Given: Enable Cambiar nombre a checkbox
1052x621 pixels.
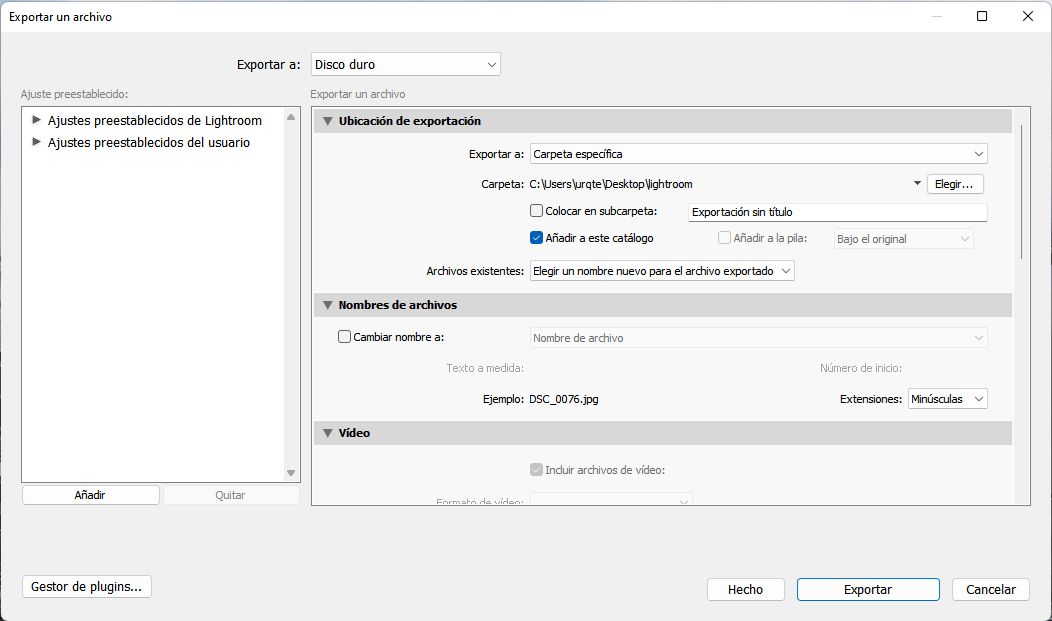Looking at the screenshot, I should pyautogui.click(x=345, y=338).
